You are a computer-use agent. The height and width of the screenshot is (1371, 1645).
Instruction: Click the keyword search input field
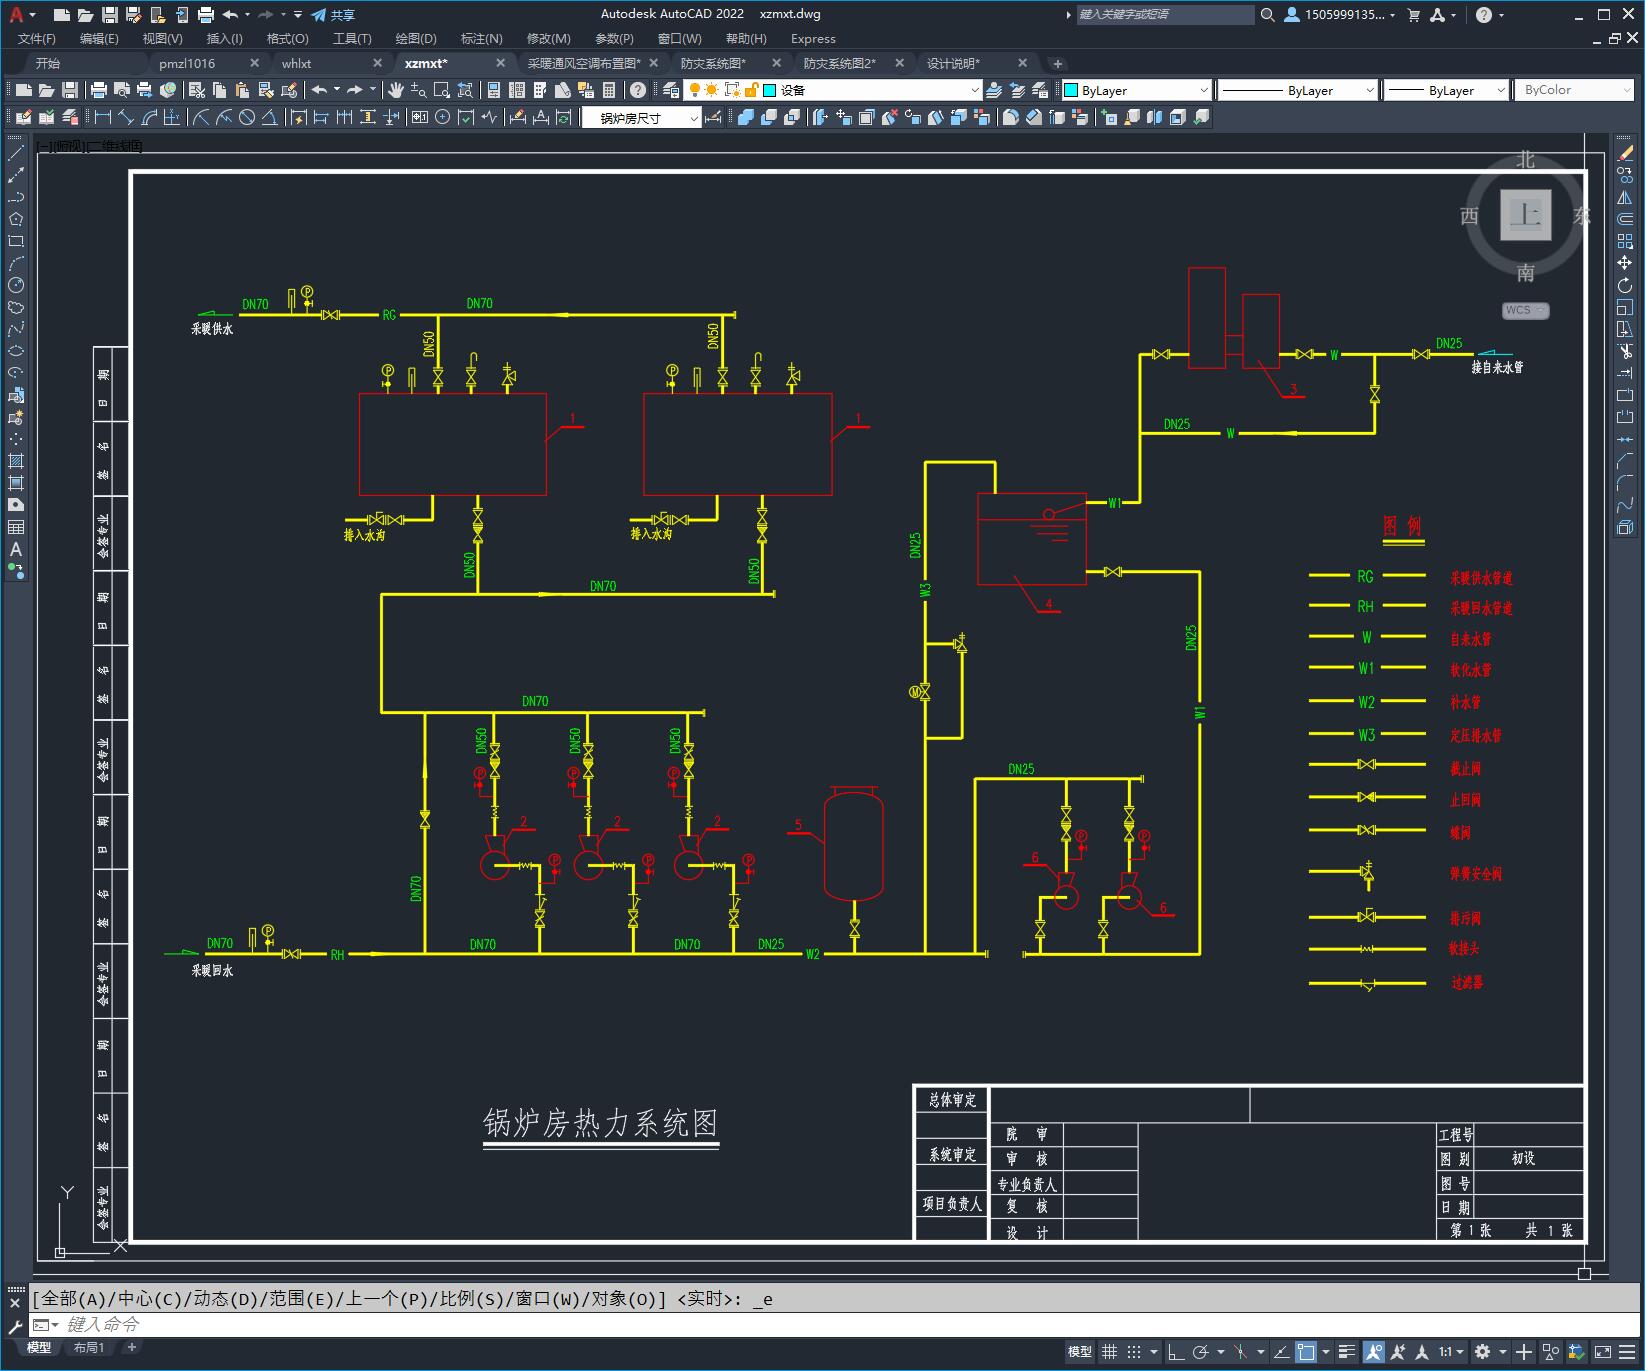point(1165,15)
